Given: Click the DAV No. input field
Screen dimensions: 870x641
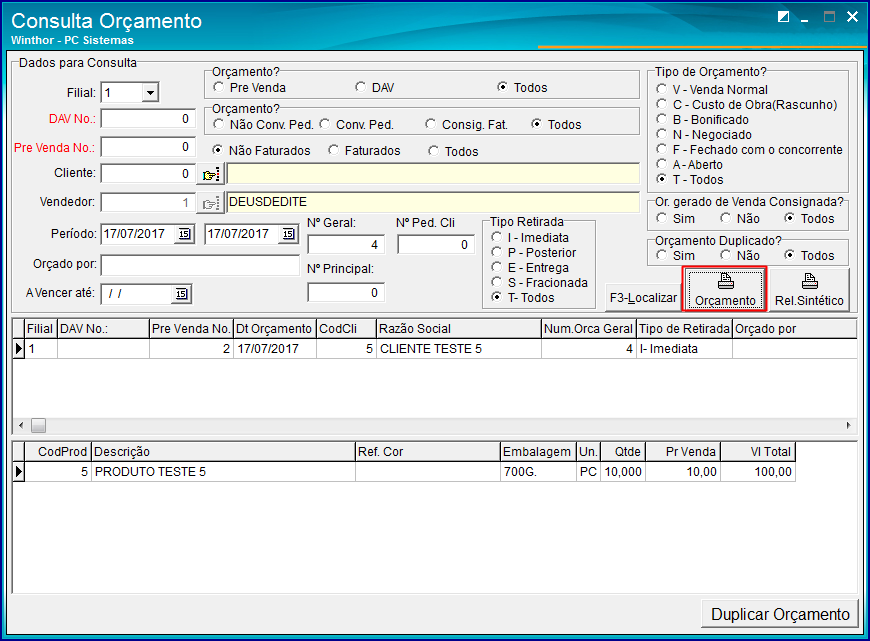Looking at the screenshot, I should point(148,119).
